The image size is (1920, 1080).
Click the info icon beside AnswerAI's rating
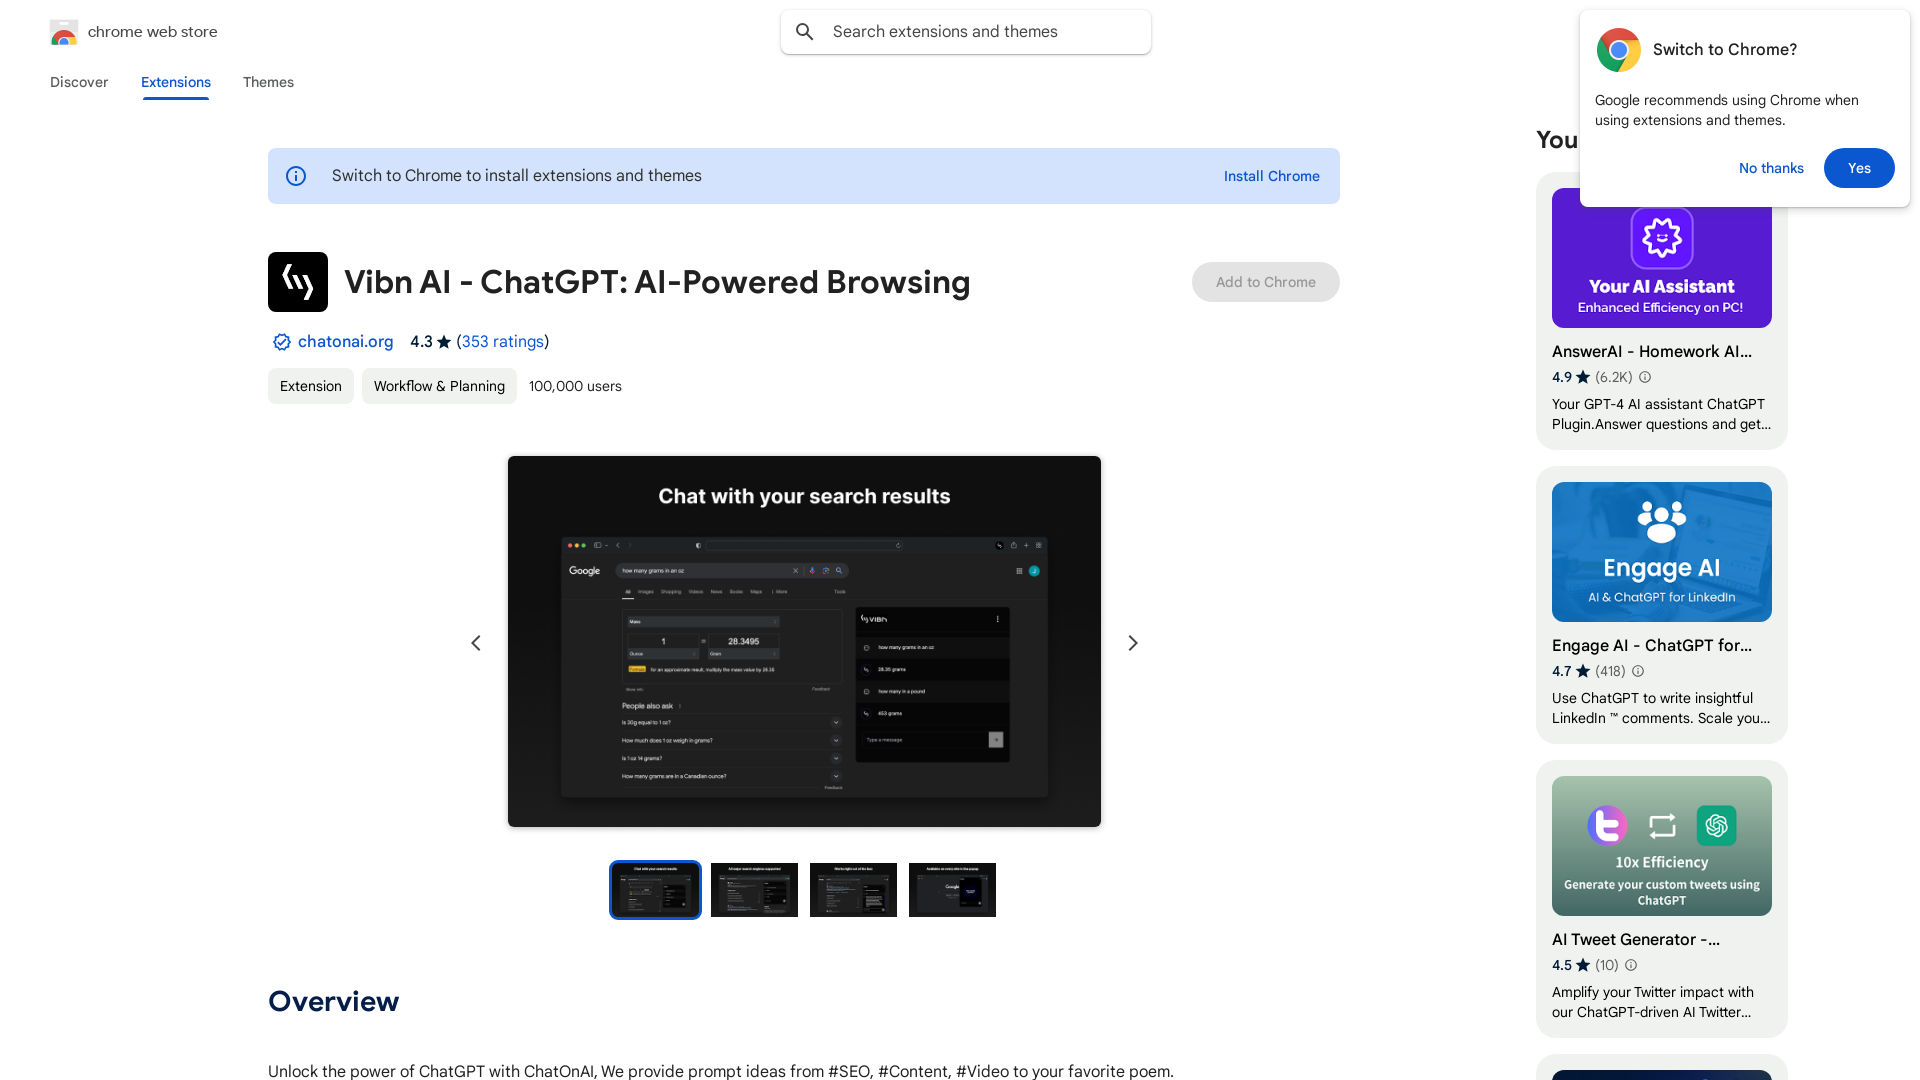[1645, 377]
